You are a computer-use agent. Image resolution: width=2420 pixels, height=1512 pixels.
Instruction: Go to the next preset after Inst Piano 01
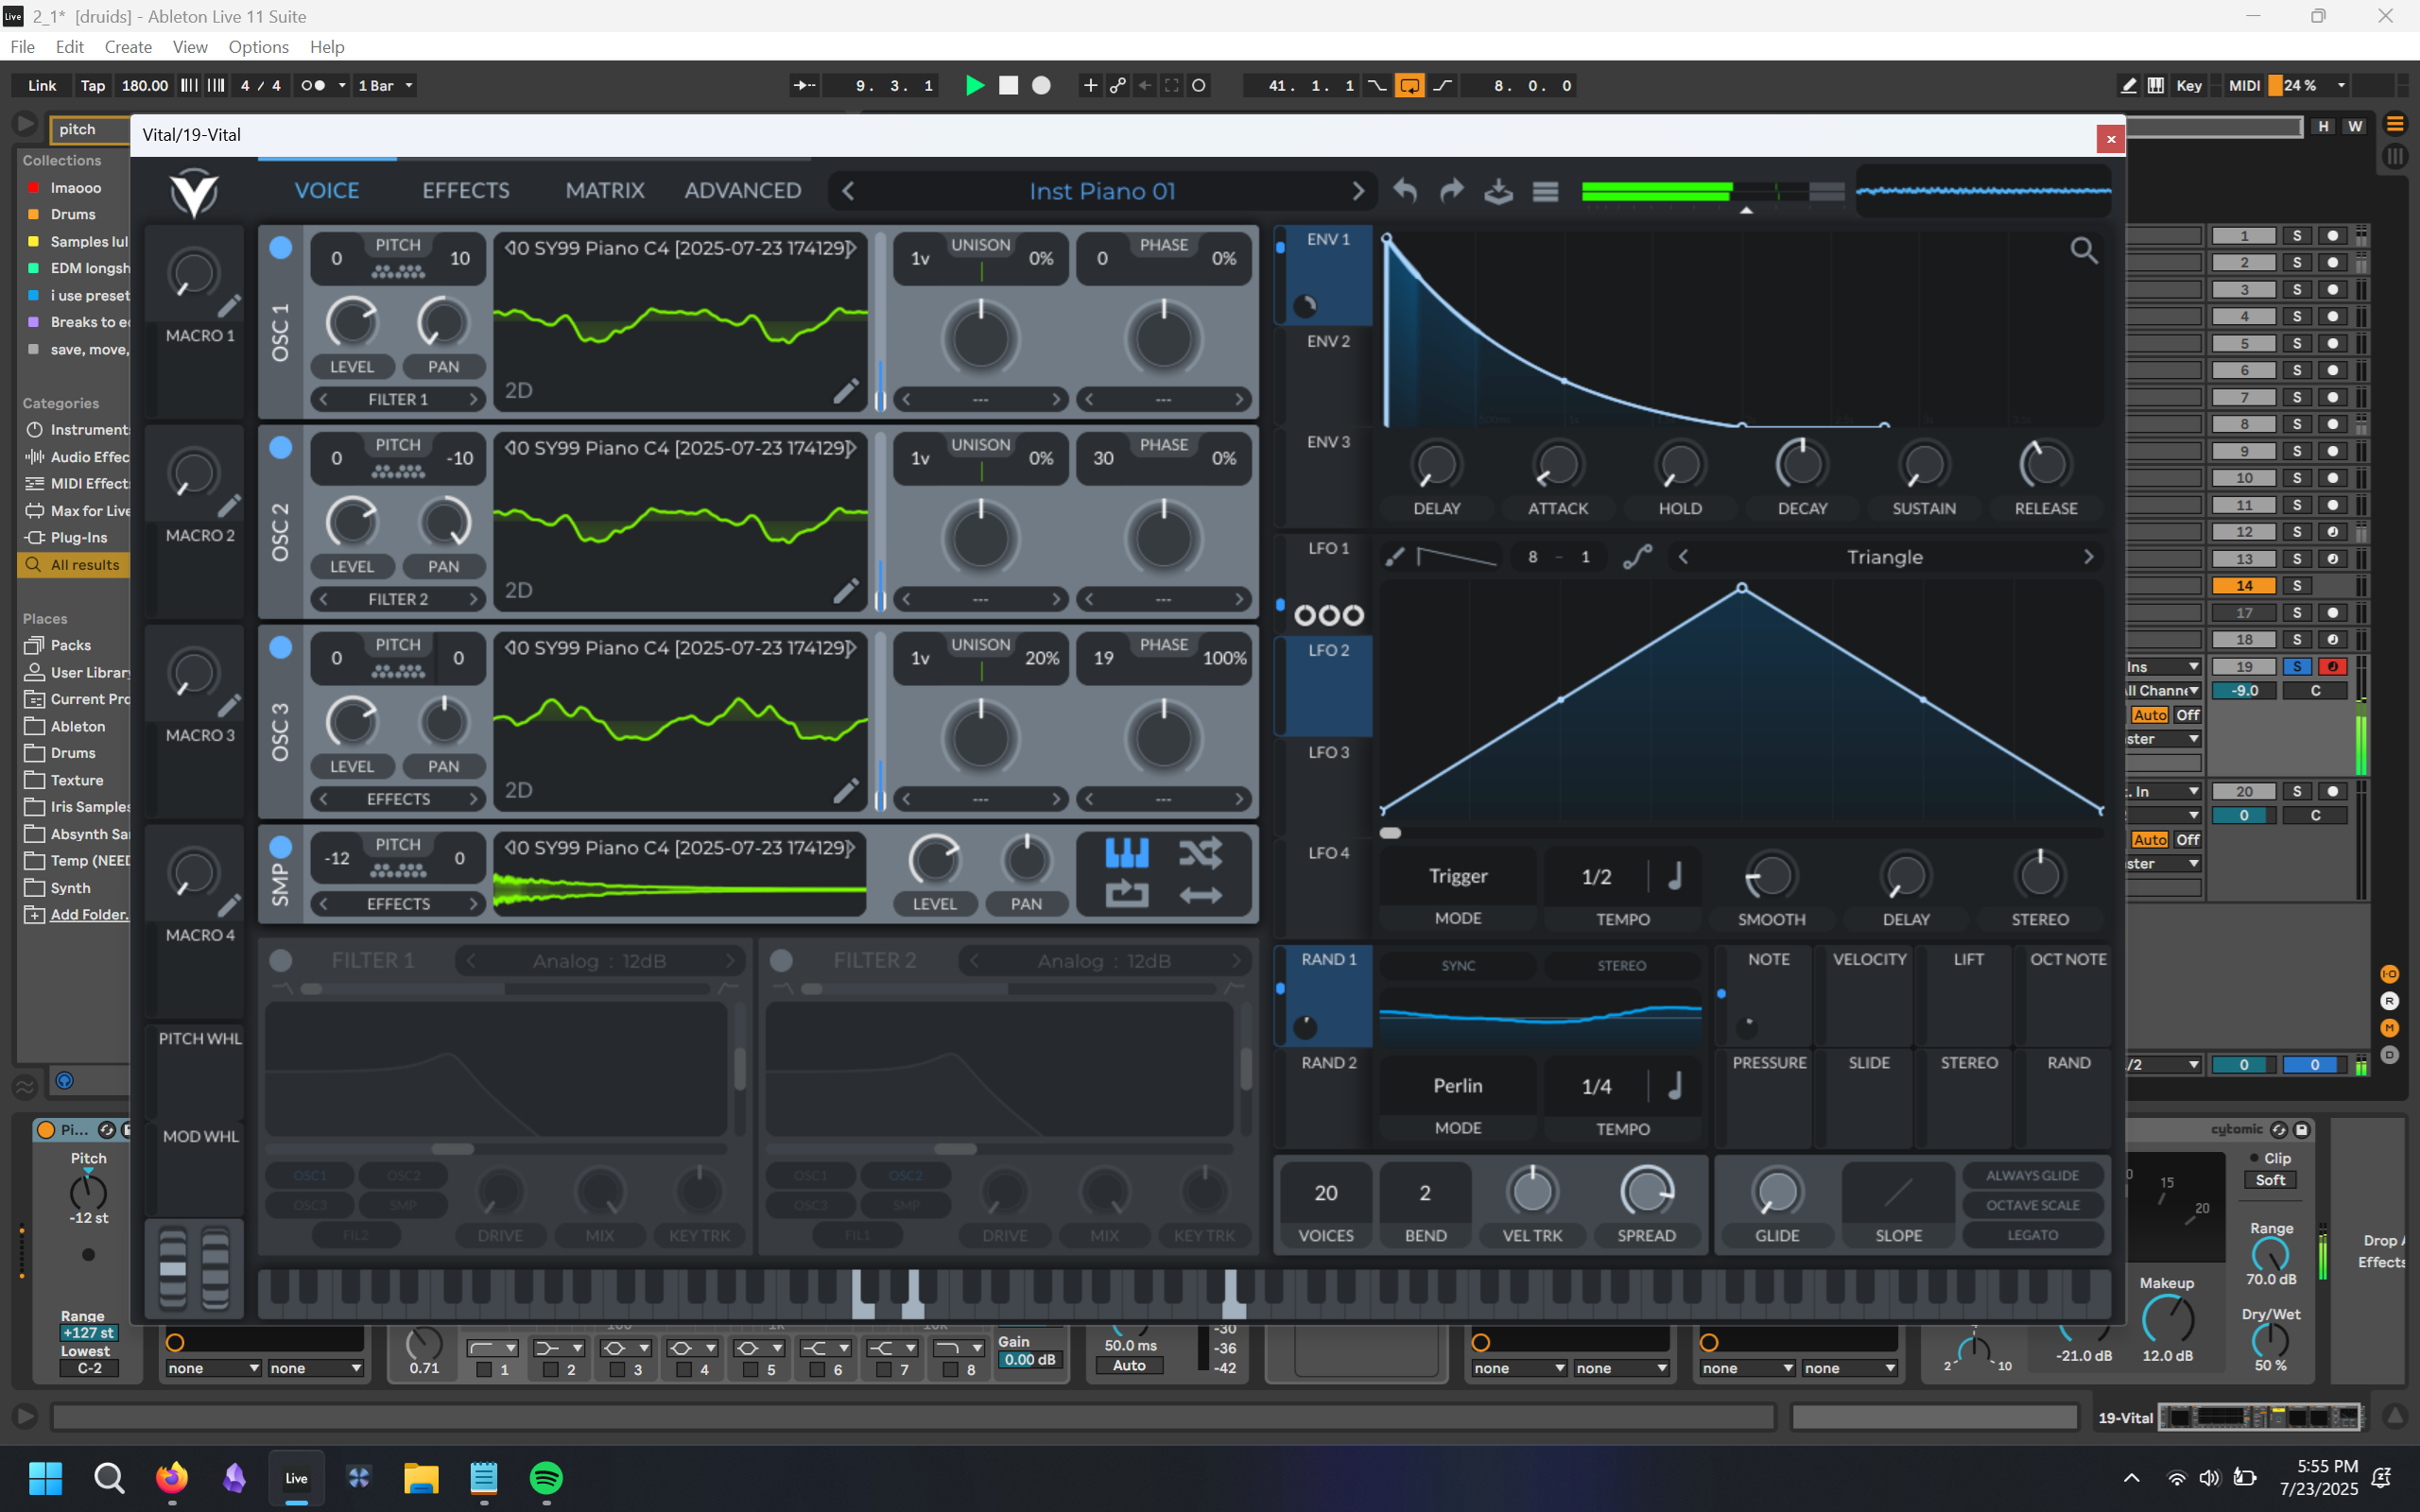click(x=1357, y=191)
